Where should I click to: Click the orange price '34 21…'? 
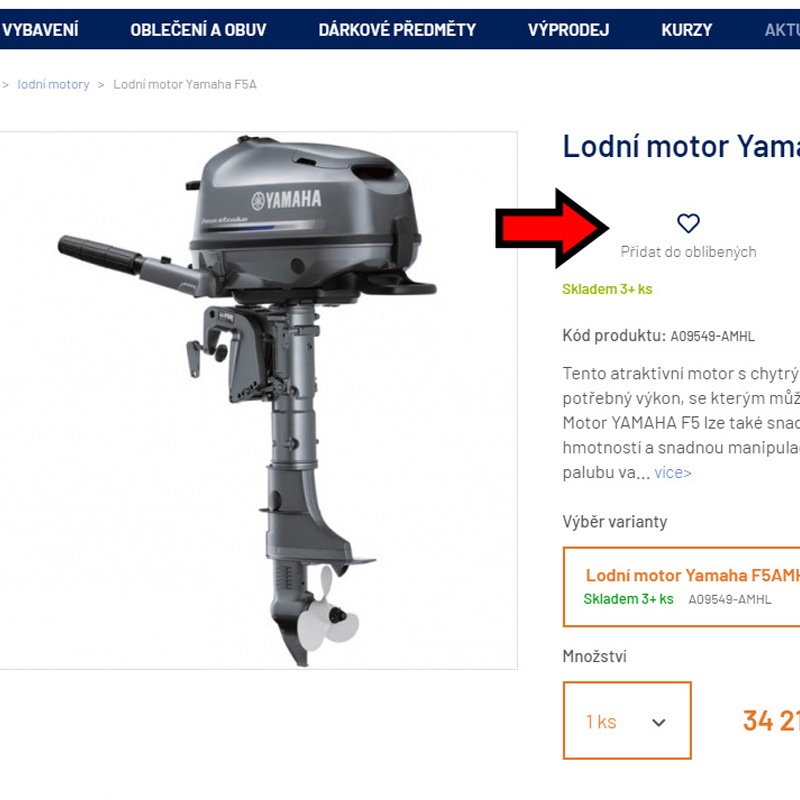click(771, 721)
